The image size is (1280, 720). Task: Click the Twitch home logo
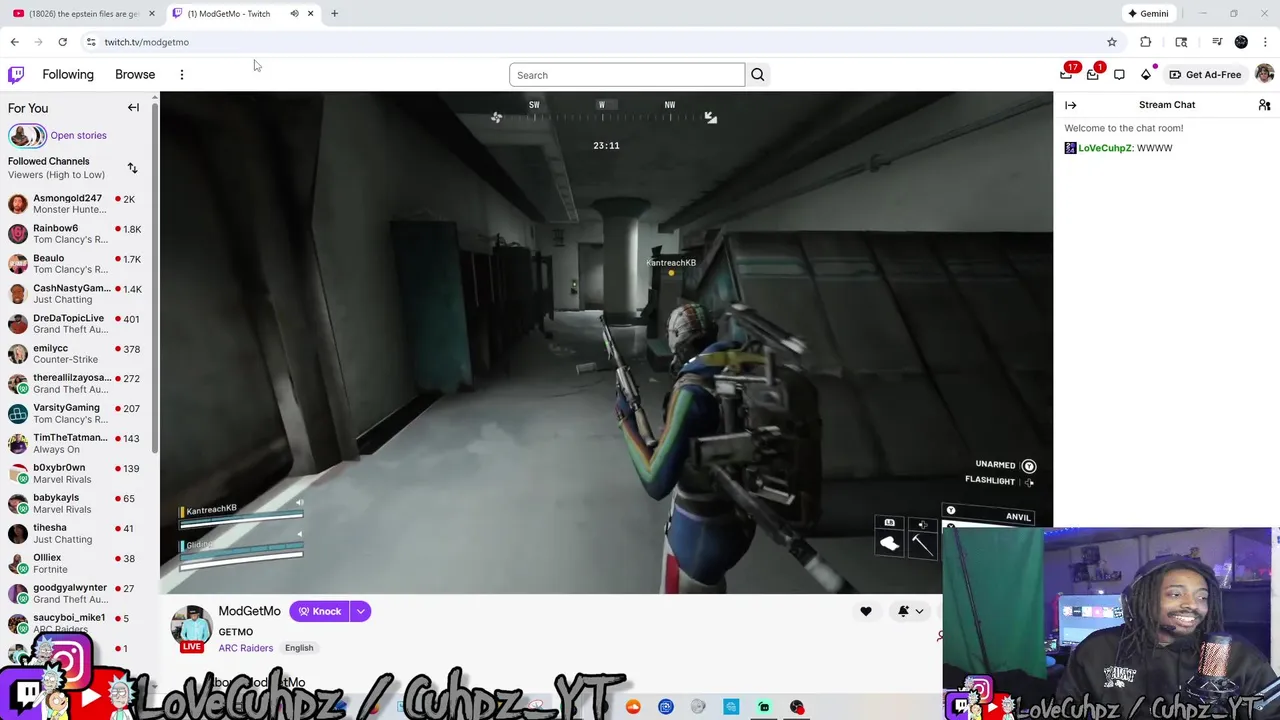tap(16, 75)
